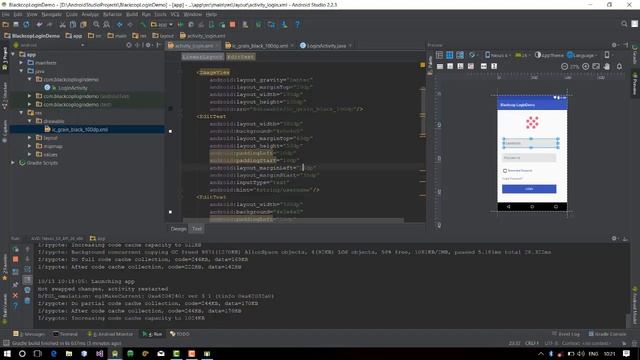
Task: Toggle the design surface view icon in Preview
Action: 439,55
